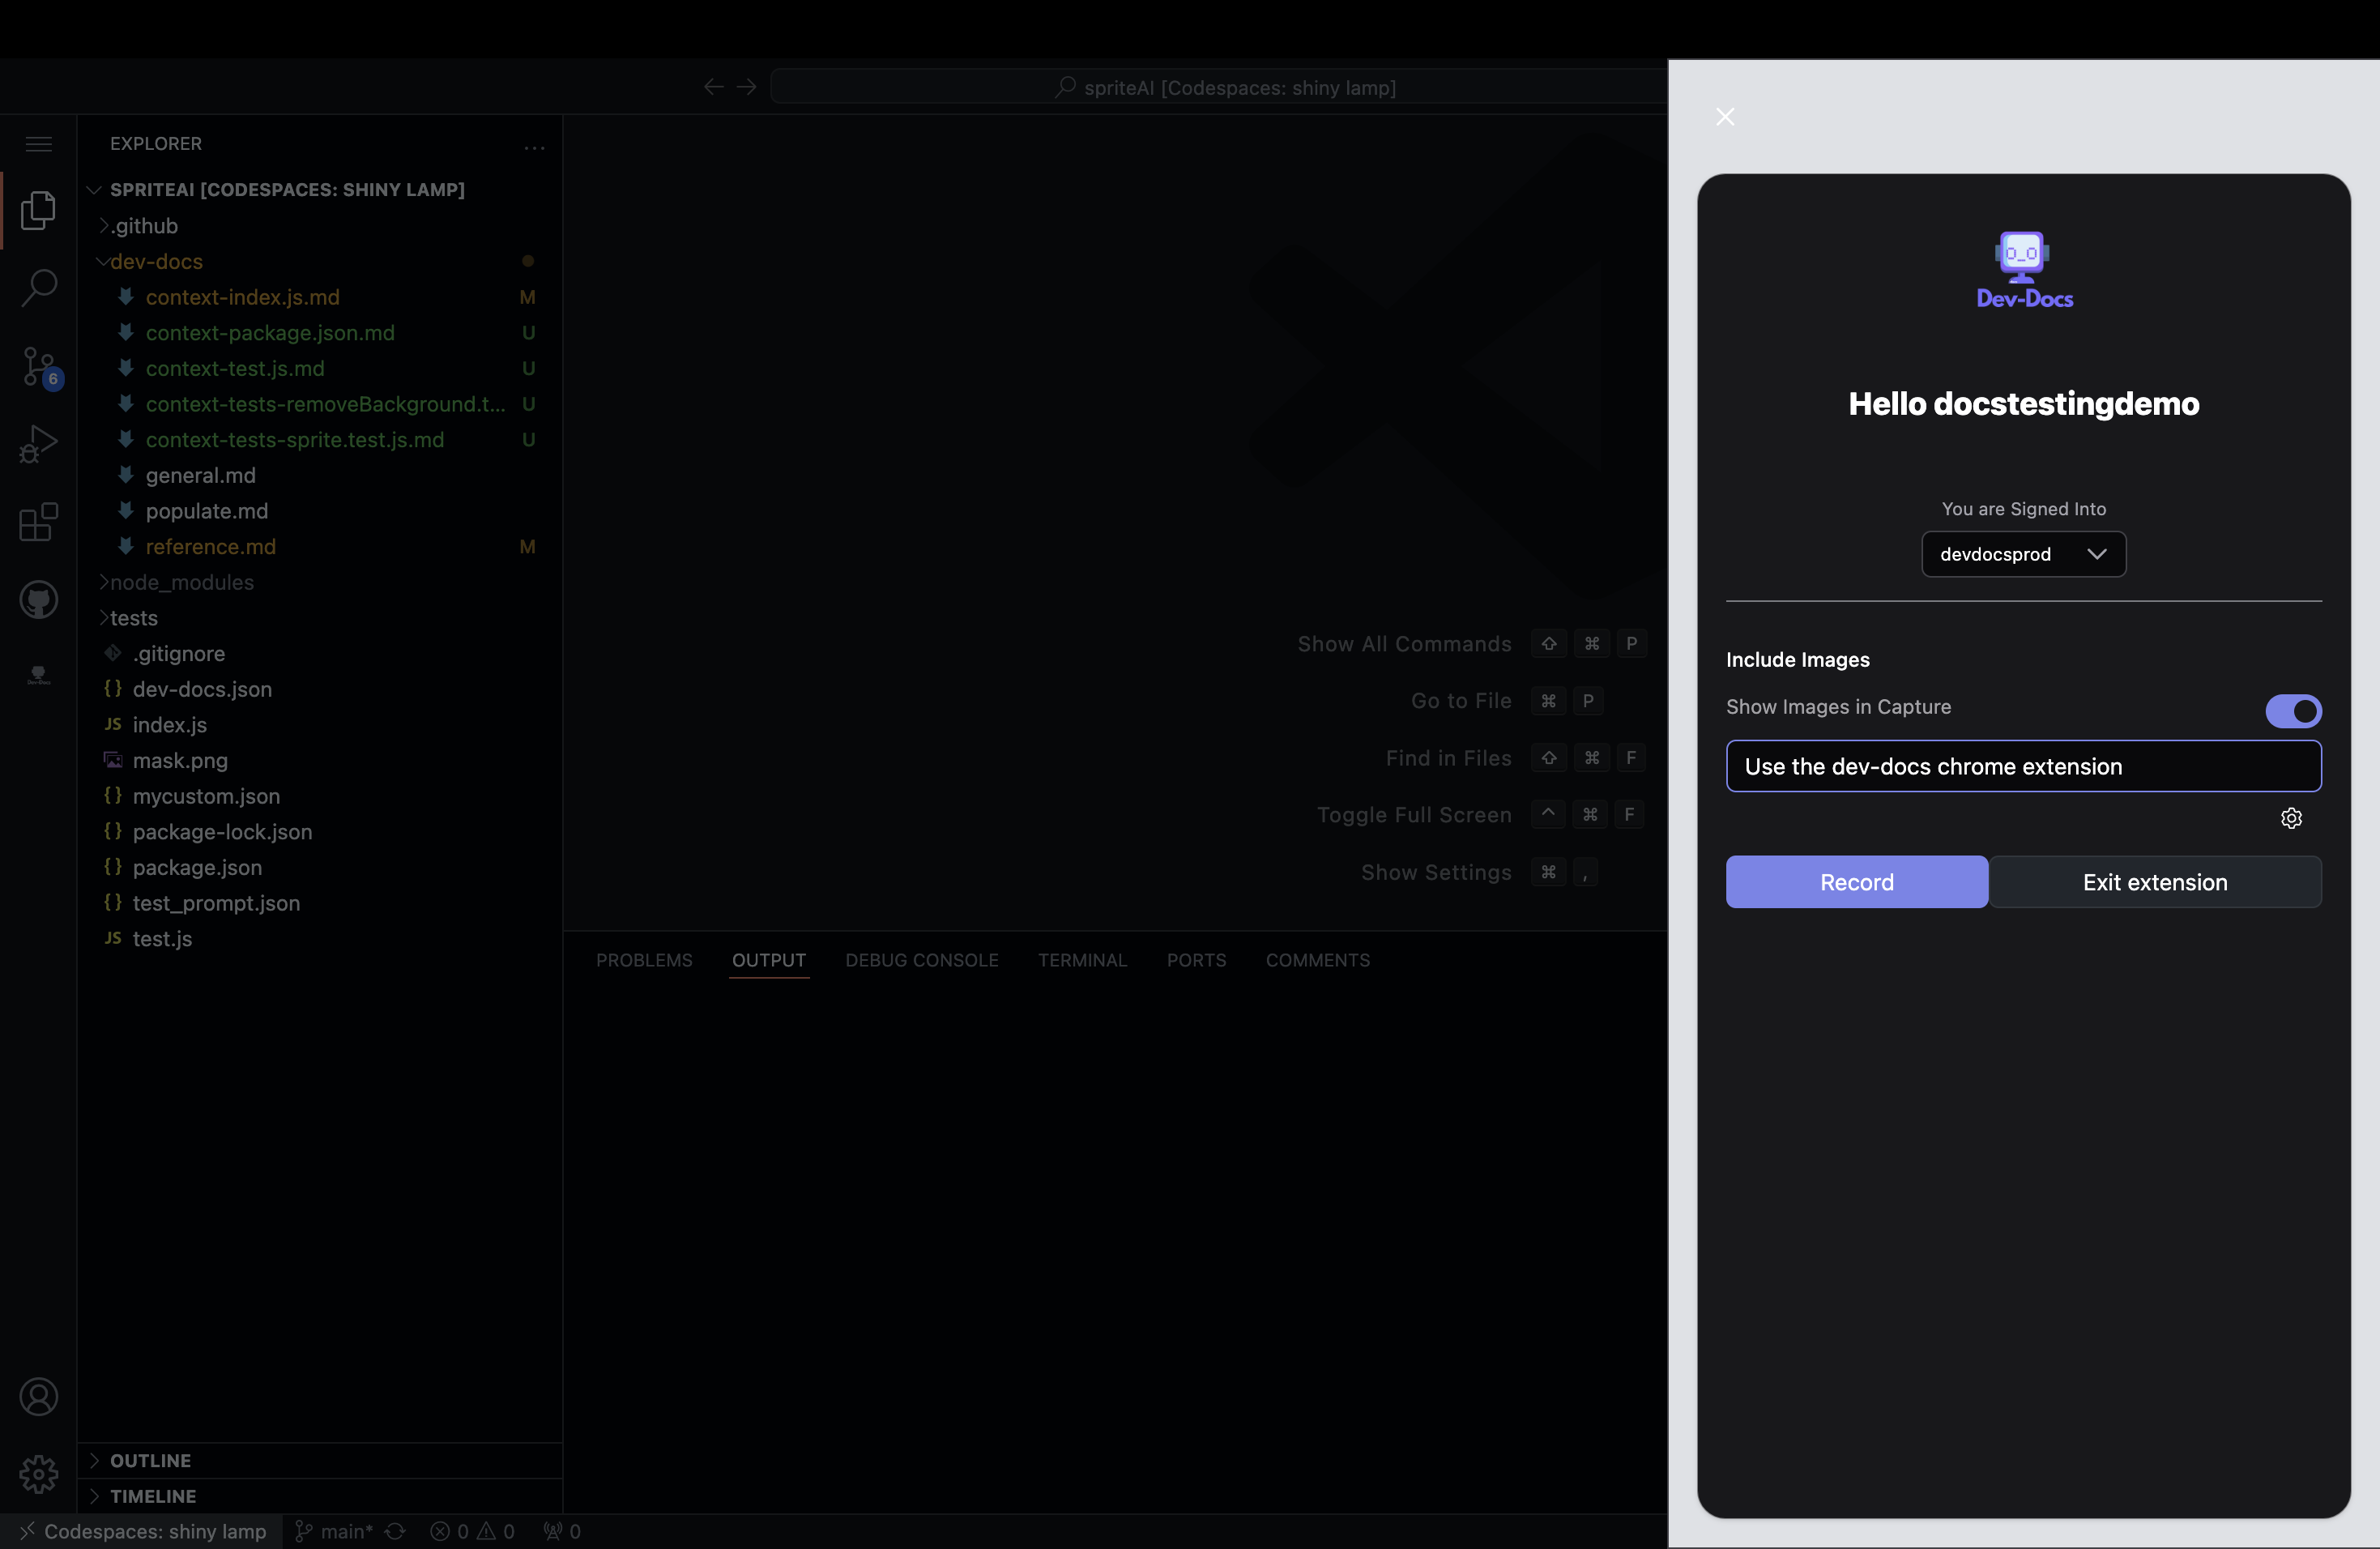Open the Source Control view
The width and height of the screenshot is (2380, 1549).
pyautogui.click(x=38, y=366)
